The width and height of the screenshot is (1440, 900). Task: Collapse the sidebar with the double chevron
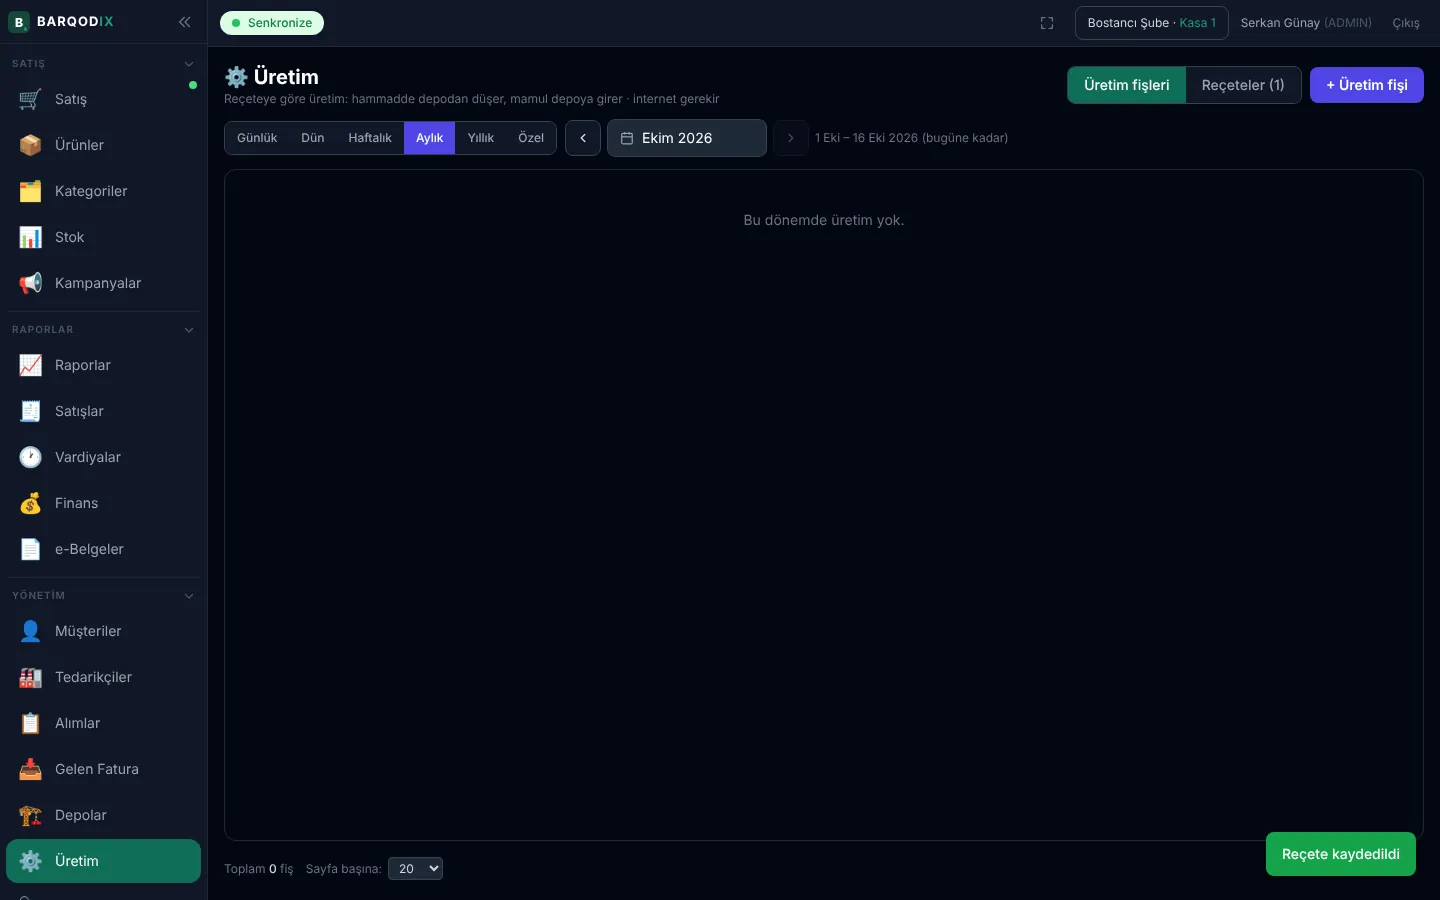tap(184, 22)
